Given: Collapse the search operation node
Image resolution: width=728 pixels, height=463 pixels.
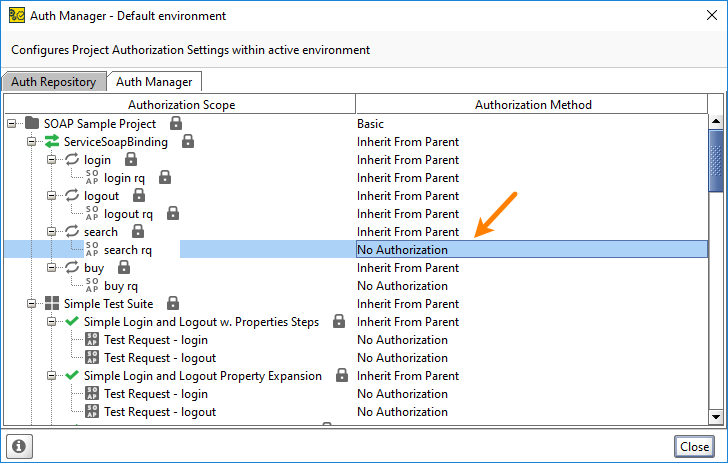Looking at the screenshot, I should [52, 232].
